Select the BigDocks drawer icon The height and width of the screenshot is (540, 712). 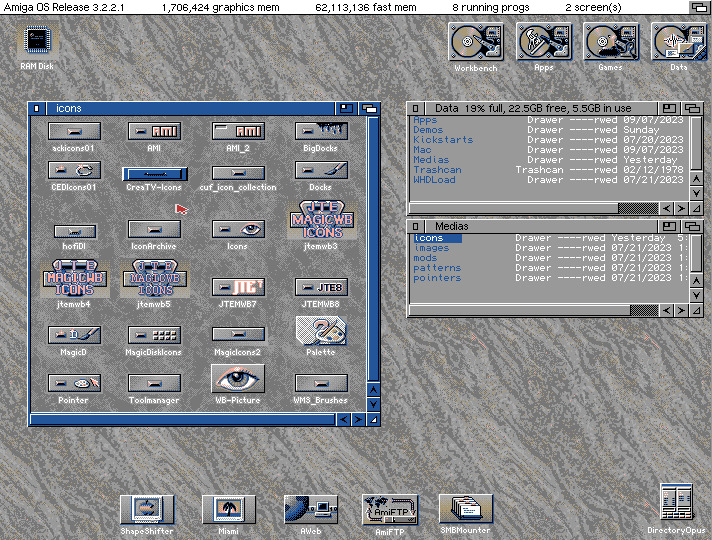[321, 132]
